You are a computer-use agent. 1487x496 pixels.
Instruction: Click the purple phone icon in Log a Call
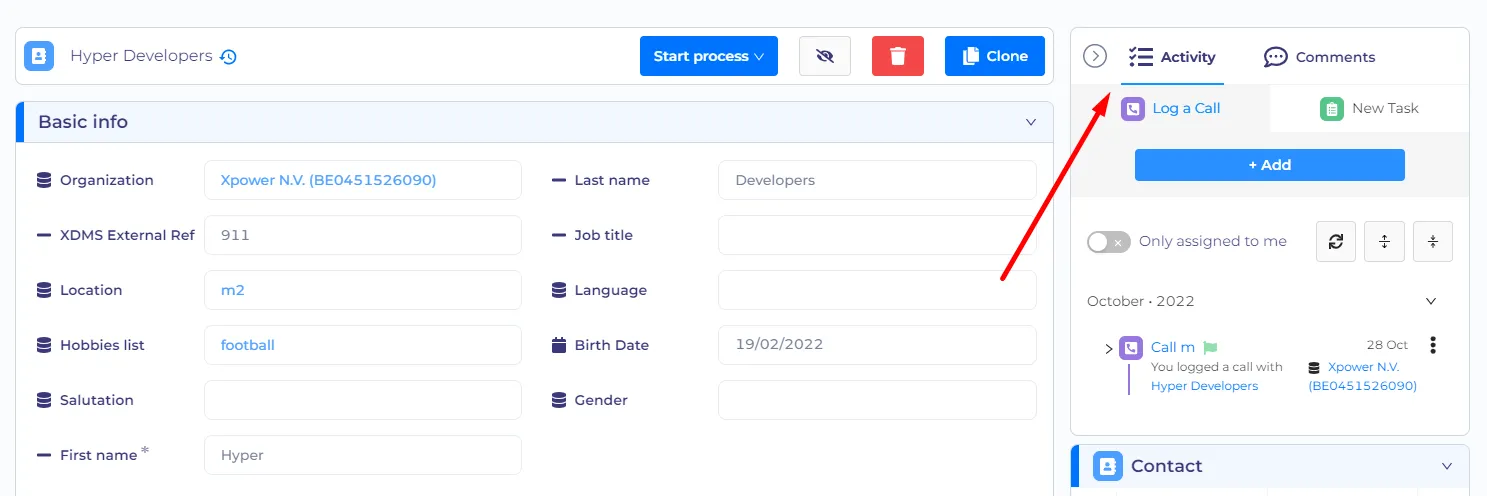coord(1133,108)
